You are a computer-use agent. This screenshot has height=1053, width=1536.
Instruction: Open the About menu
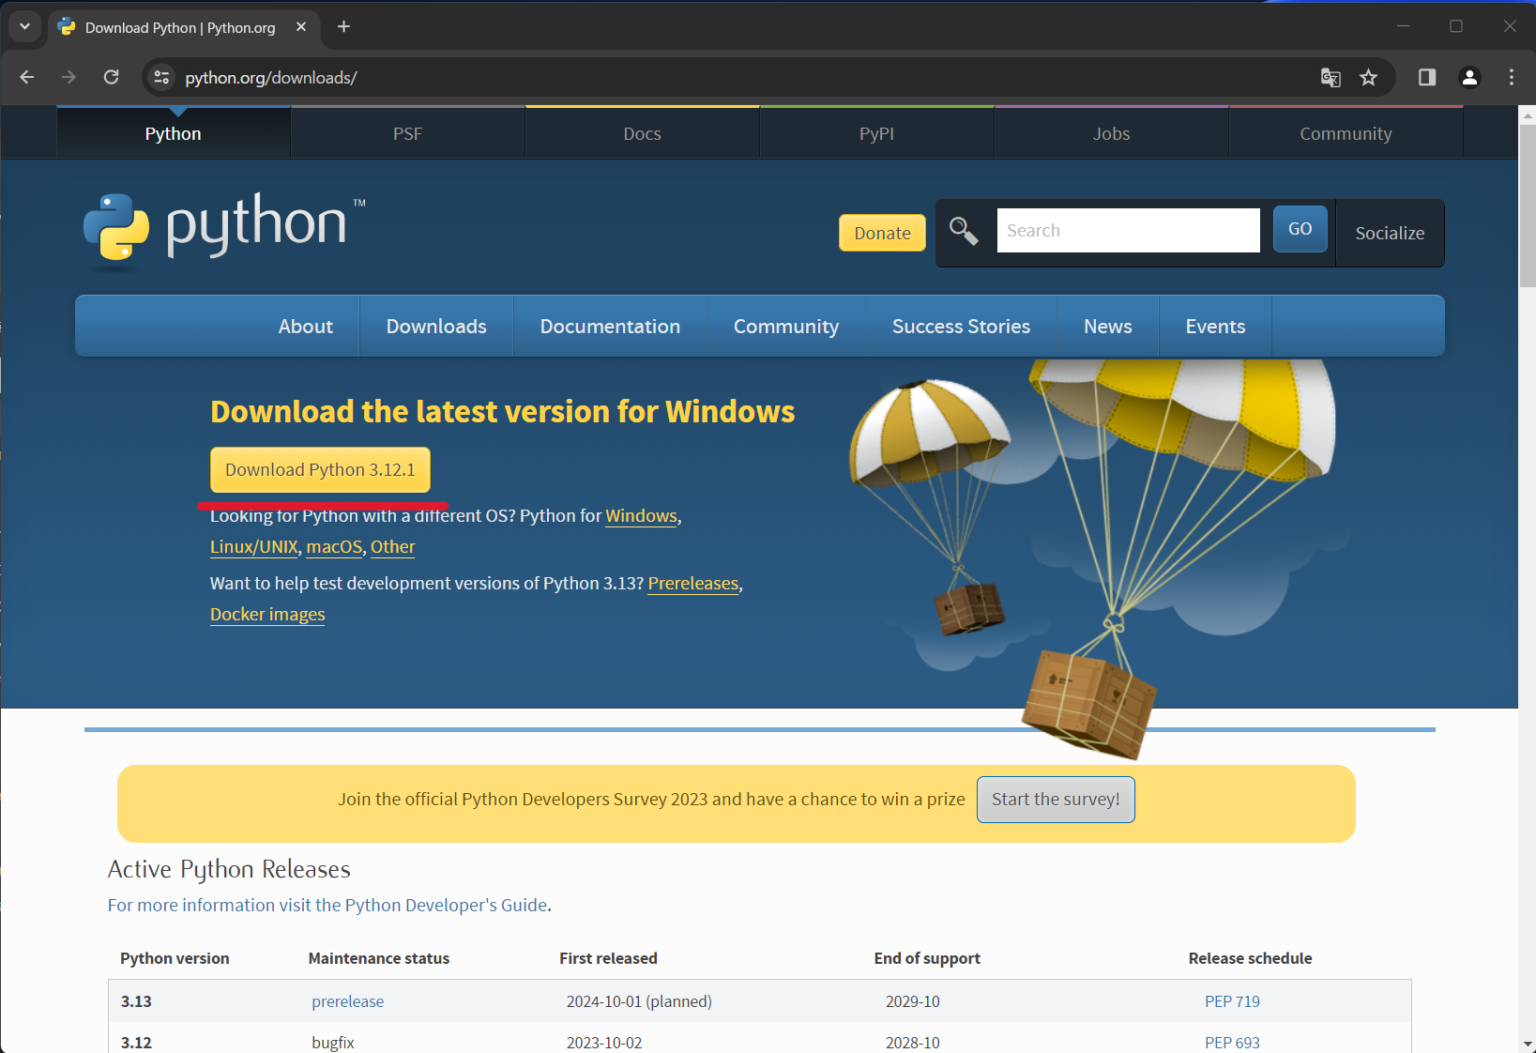pos(305,326)
